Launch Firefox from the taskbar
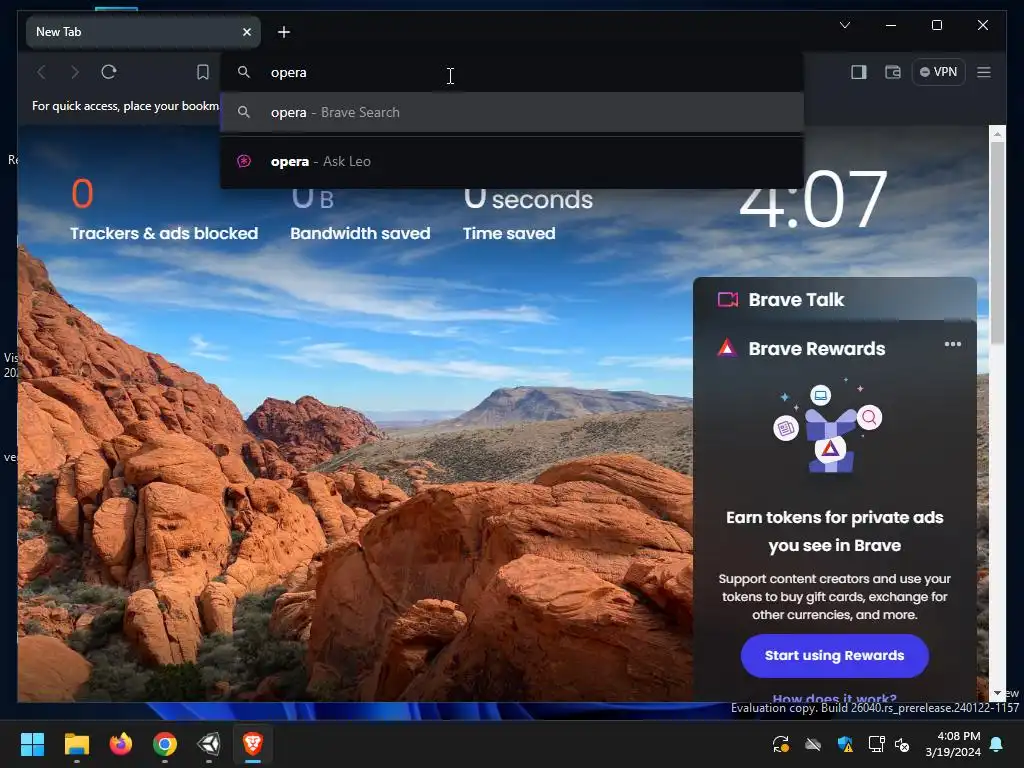The height and width of the screenshot is (768, 1024). point(121,744)
